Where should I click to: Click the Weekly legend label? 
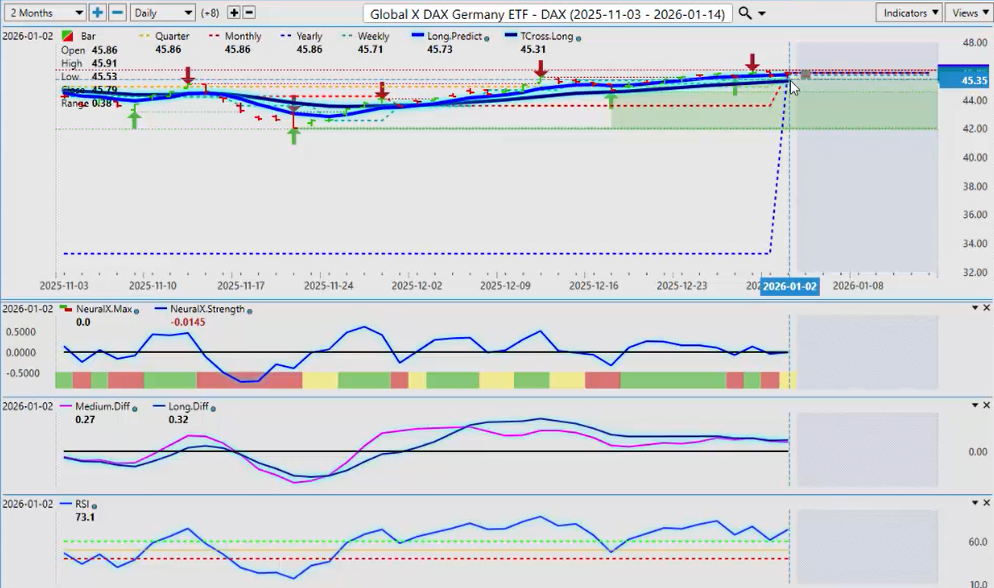tap(373, 36)
